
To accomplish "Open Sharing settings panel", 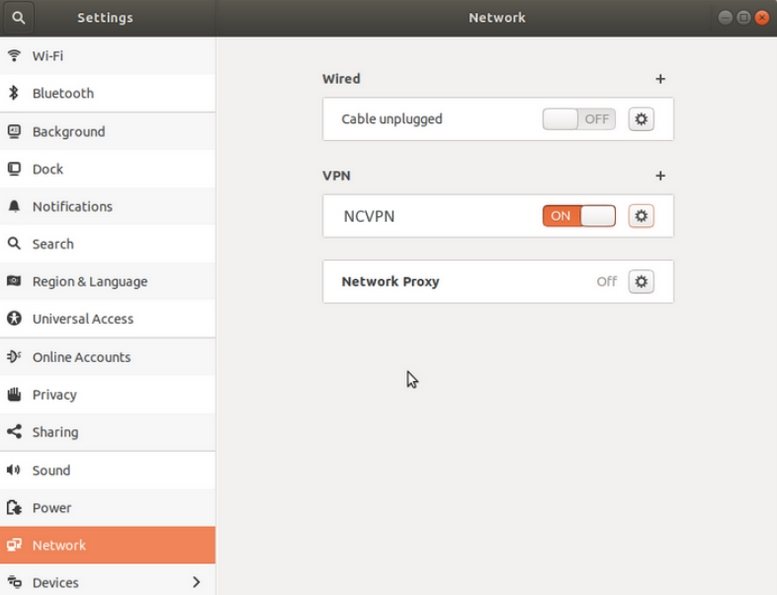I will click(108, 432).
